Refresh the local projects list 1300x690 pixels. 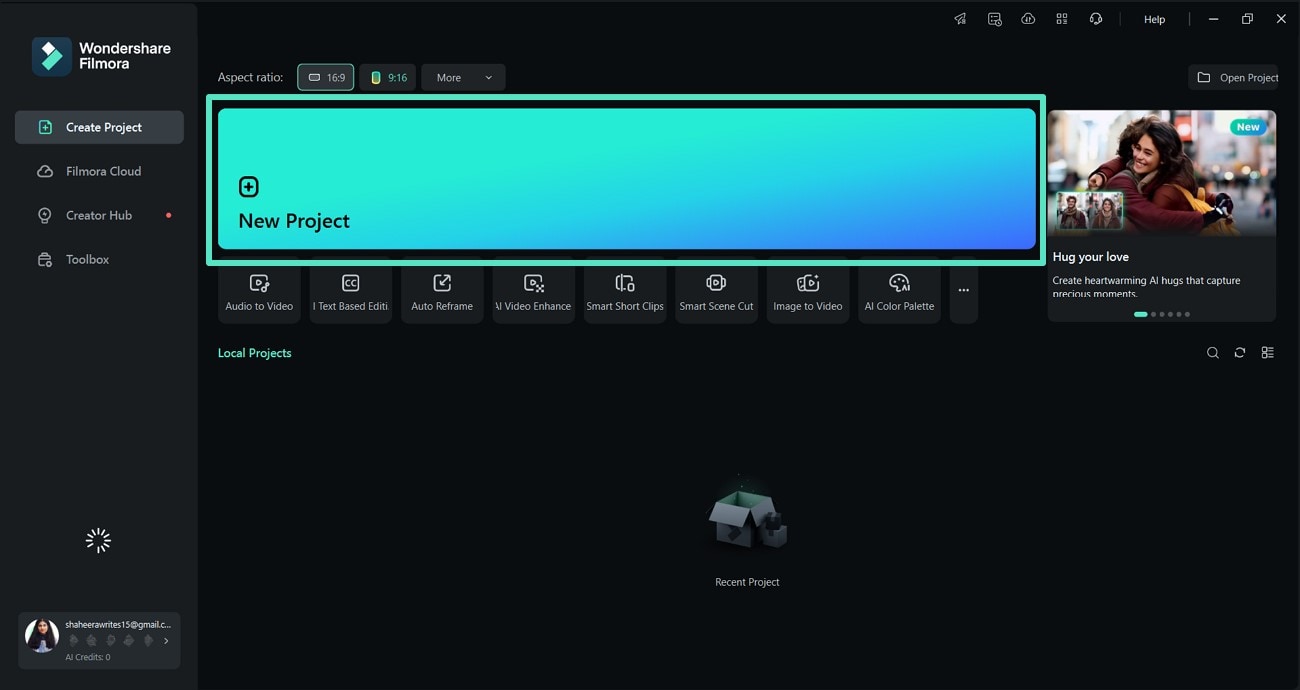pos(1240,353)
